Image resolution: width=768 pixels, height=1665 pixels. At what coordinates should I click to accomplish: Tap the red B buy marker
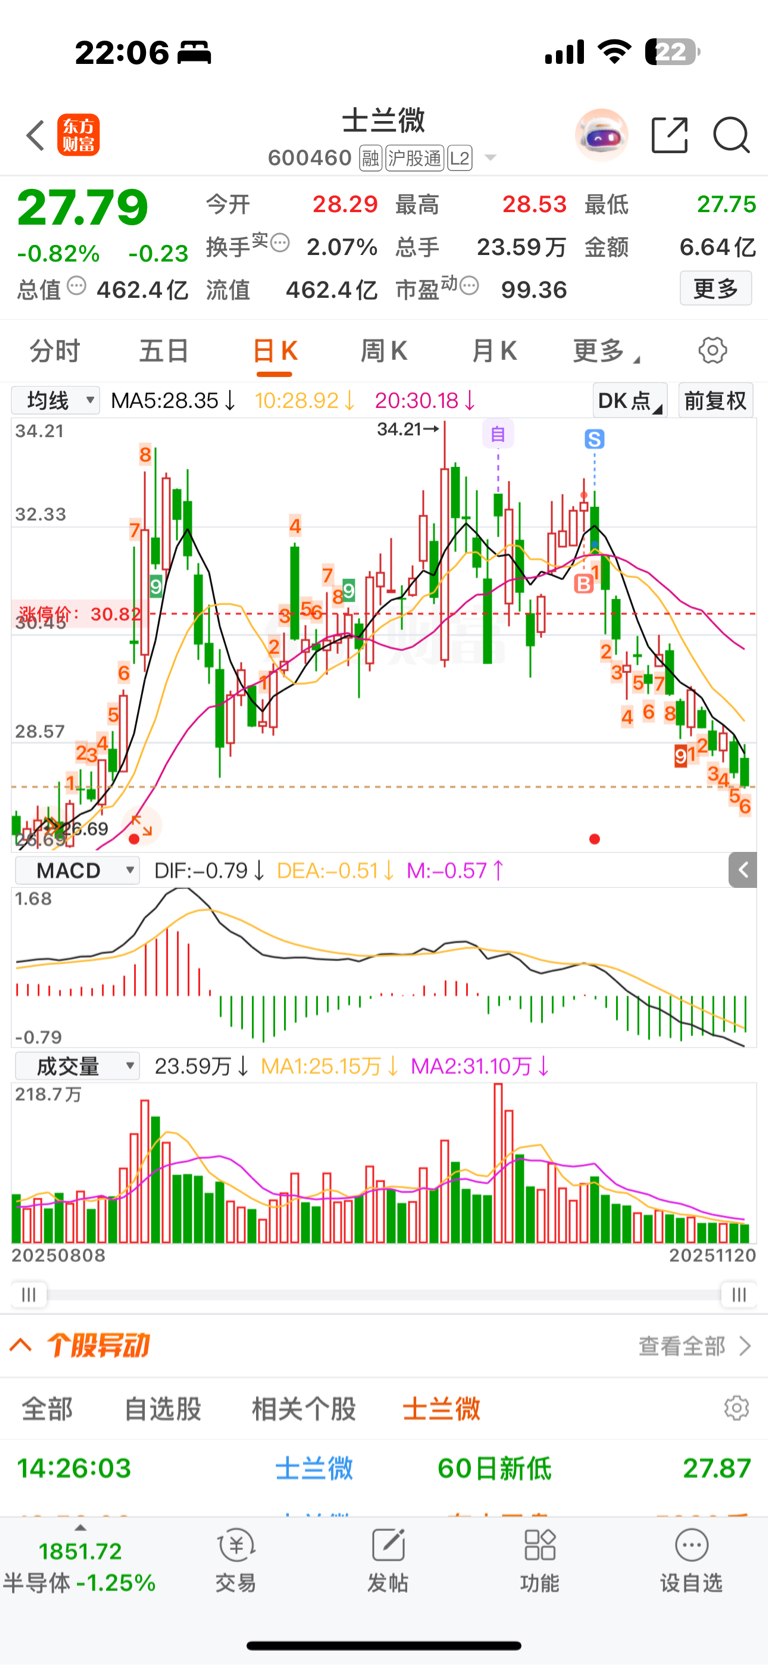[x=584, y=583]
